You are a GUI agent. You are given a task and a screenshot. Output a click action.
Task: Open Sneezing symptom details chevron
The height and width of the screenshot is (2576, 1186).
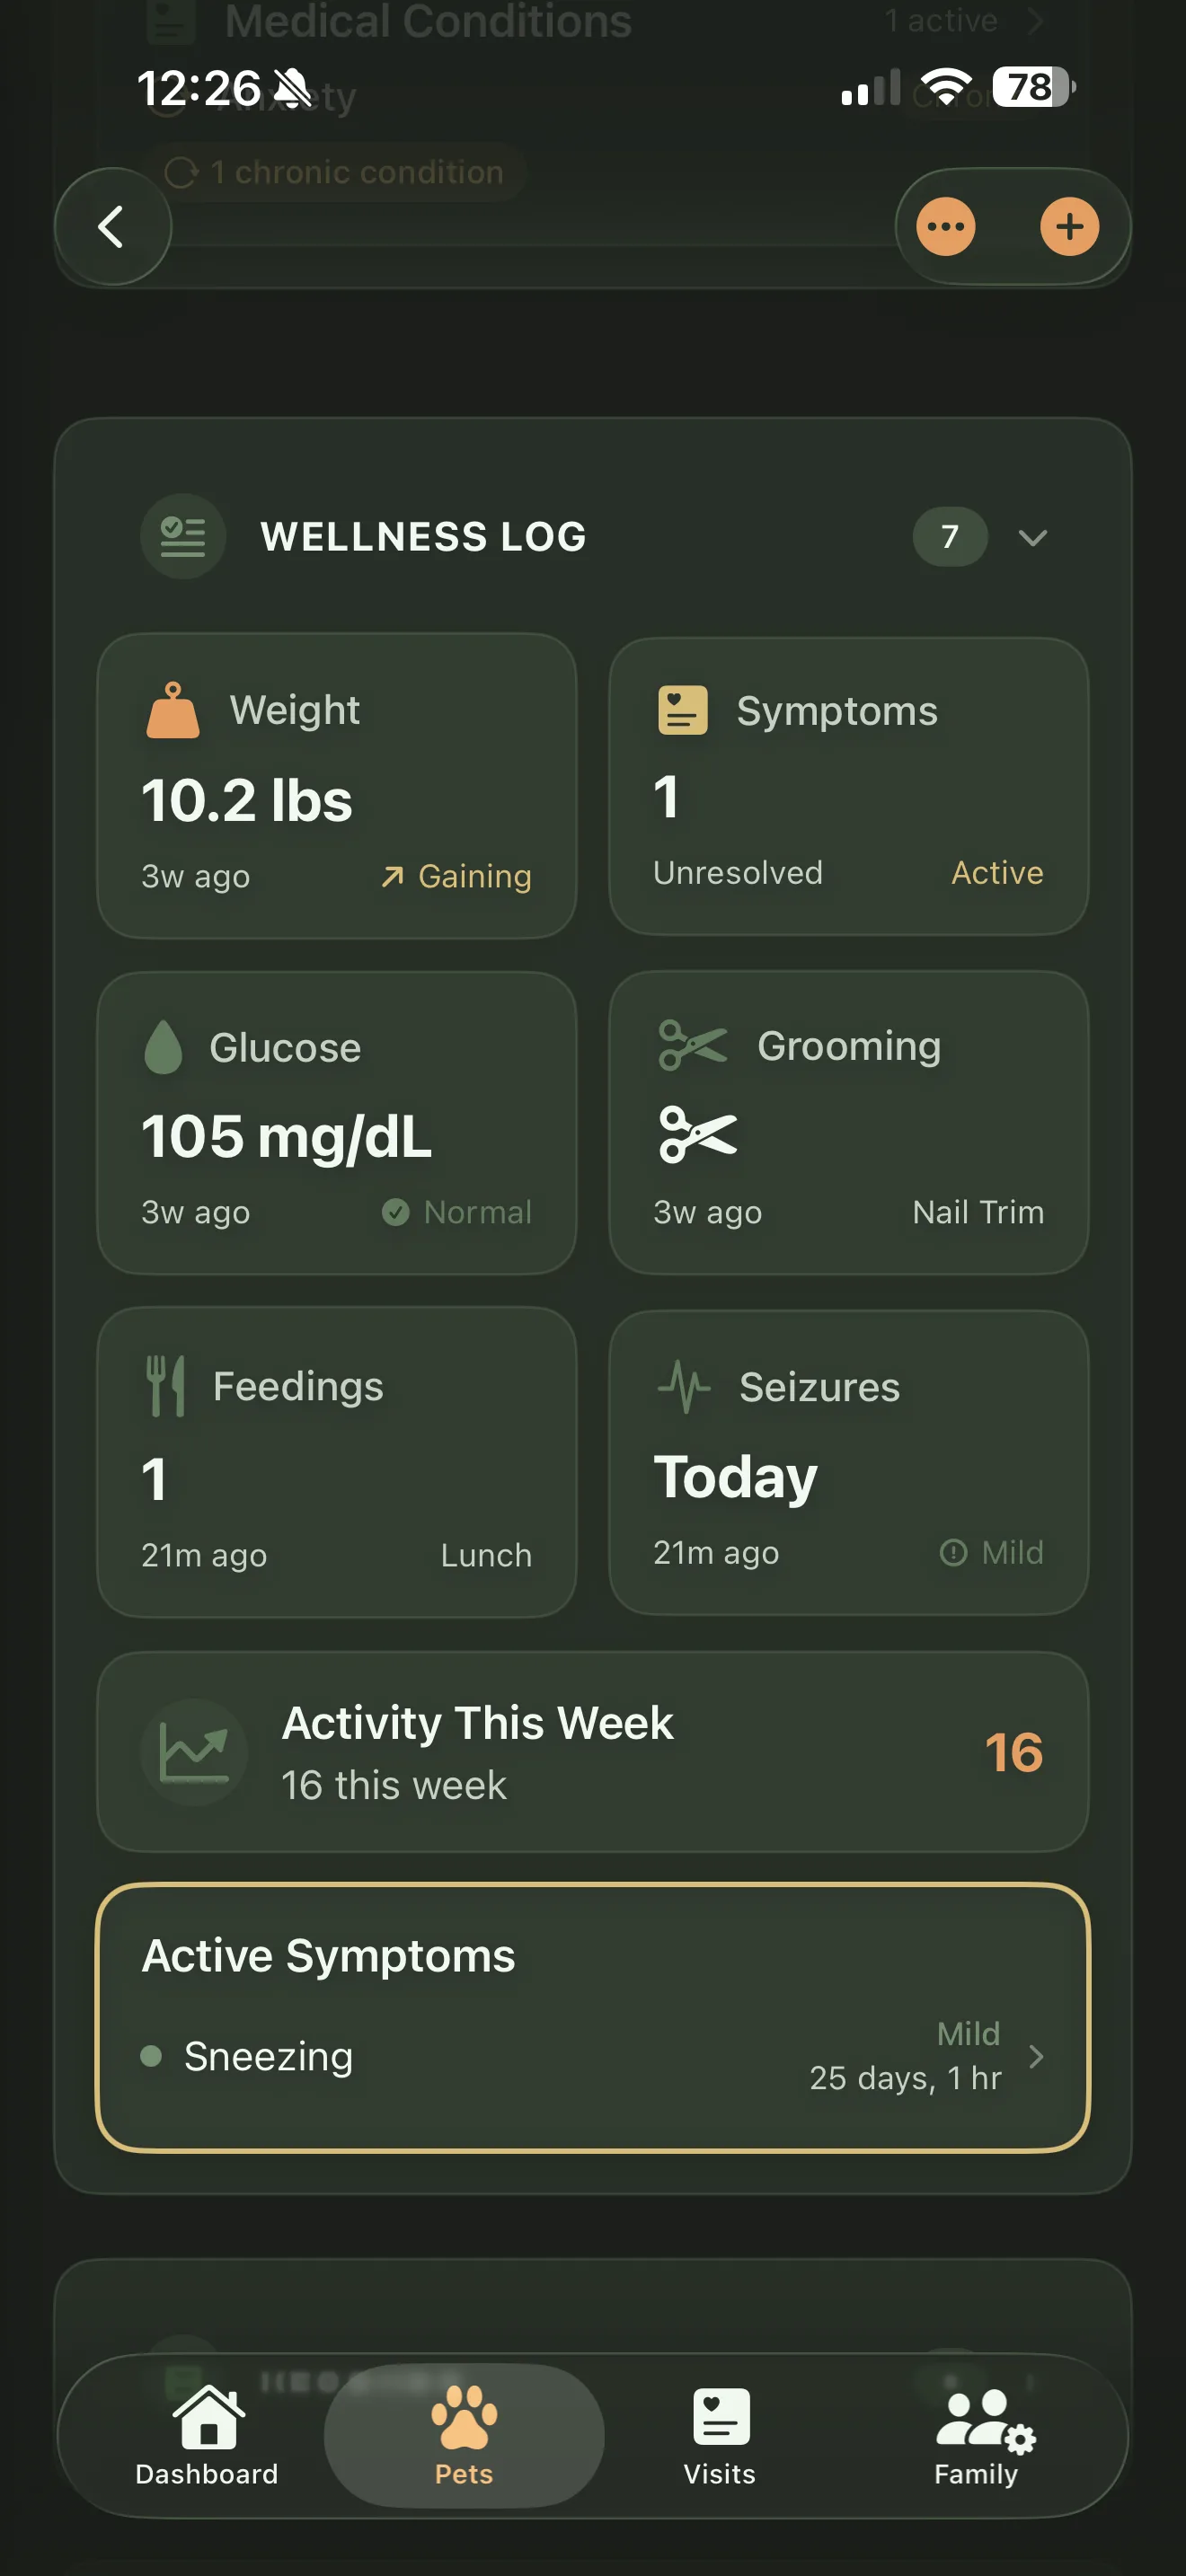click(1036, 2056)
